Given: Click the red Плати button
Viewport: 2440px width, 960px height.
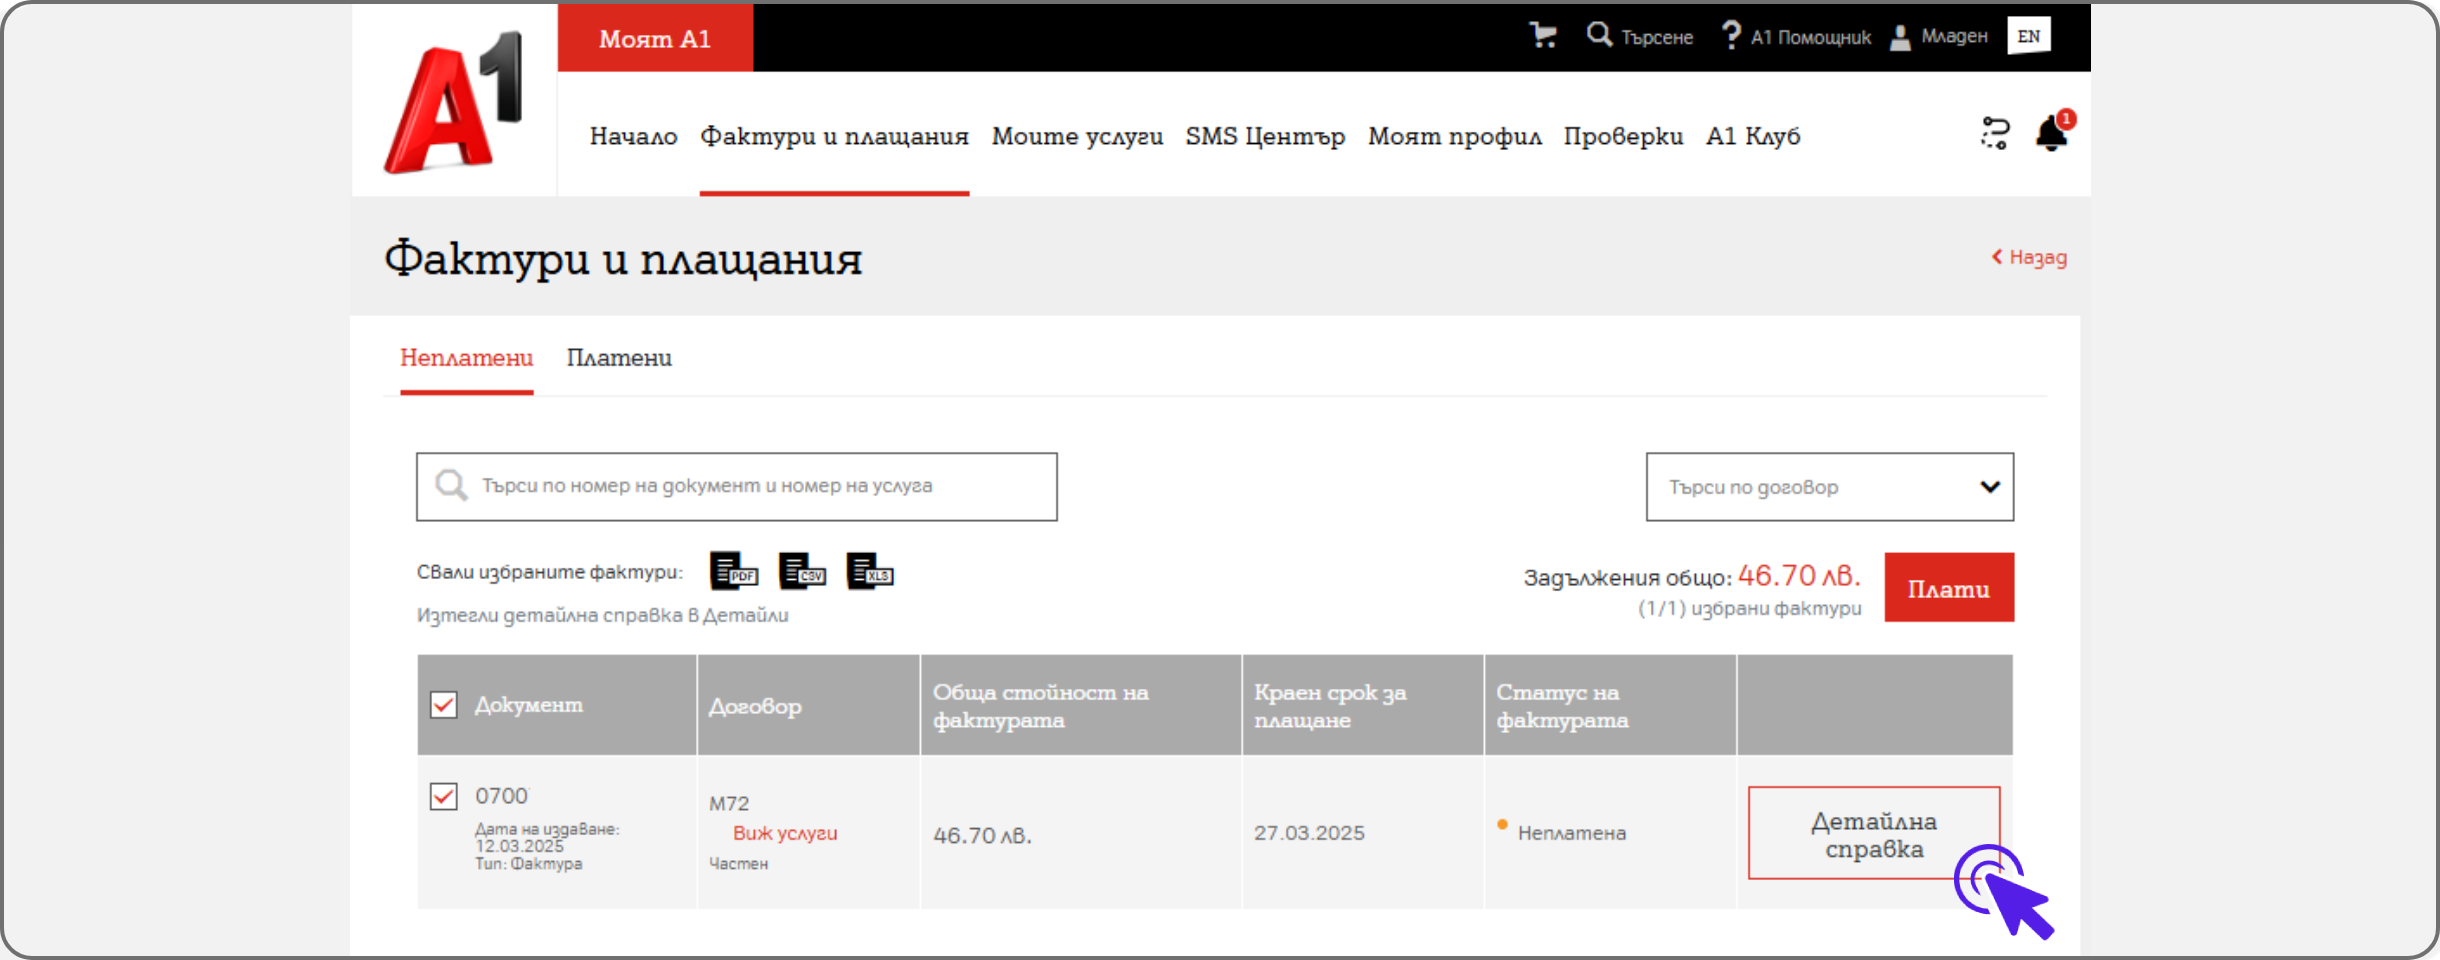Looking at the screenshot, I should pos(1949,588).
